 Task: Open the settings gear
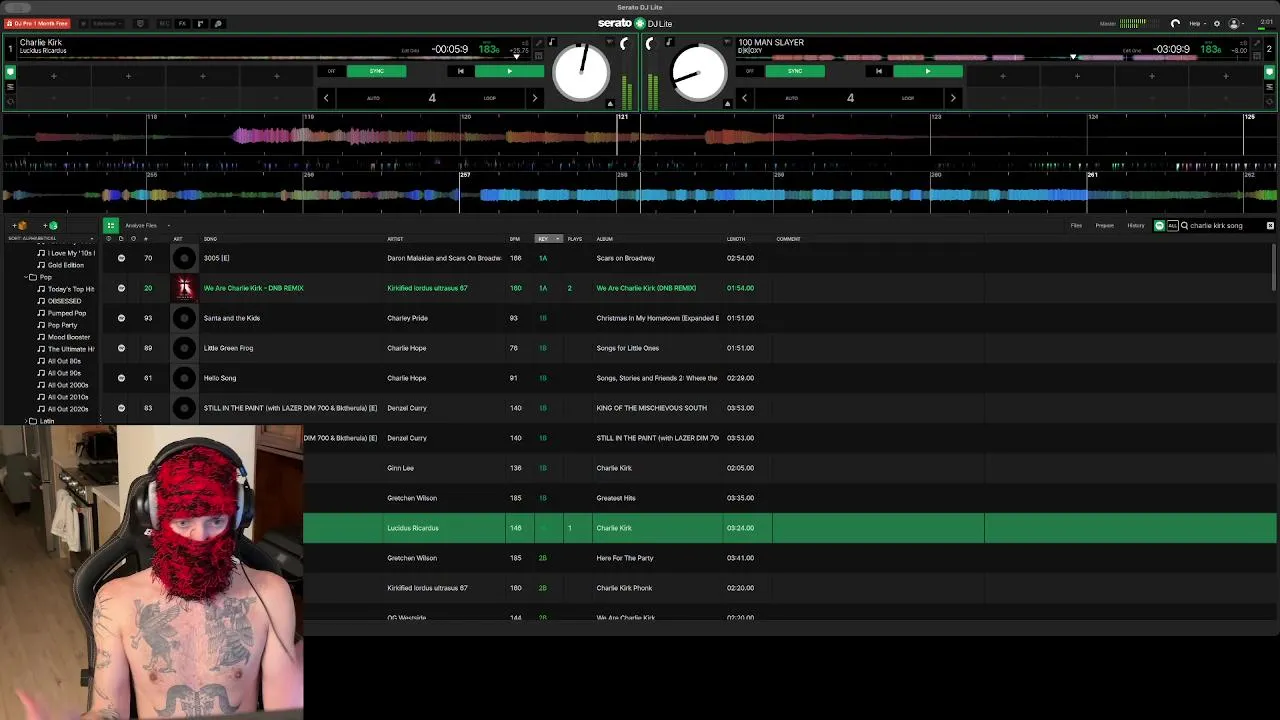point(1217,23)
